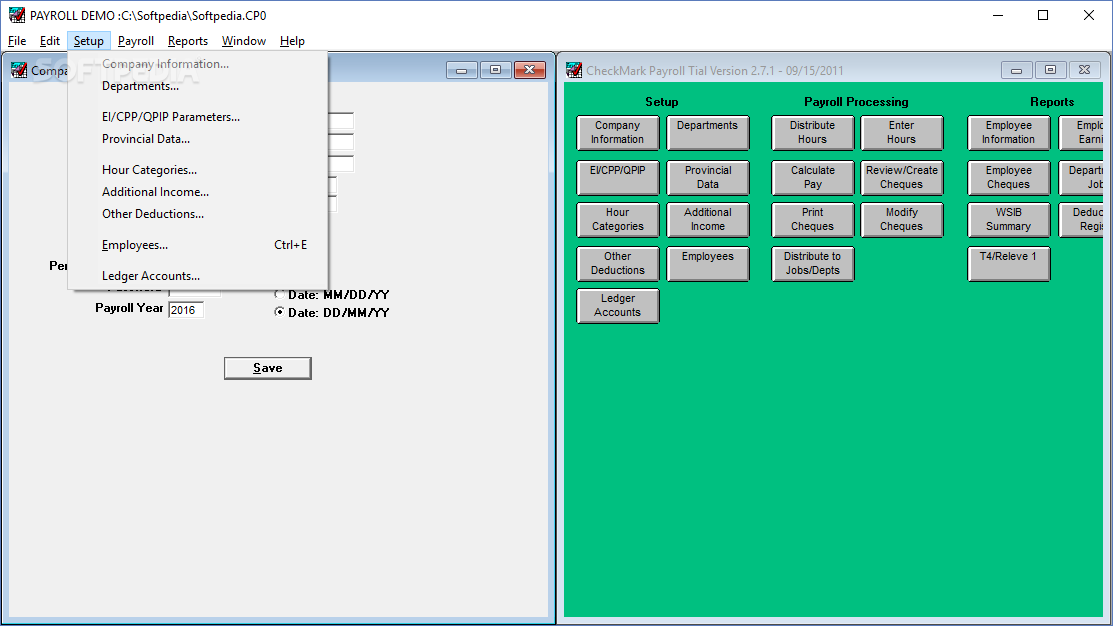Click the Payroll Year input field
The width and height of the screenshot is (1113, 626).
(x=186, y=310)
